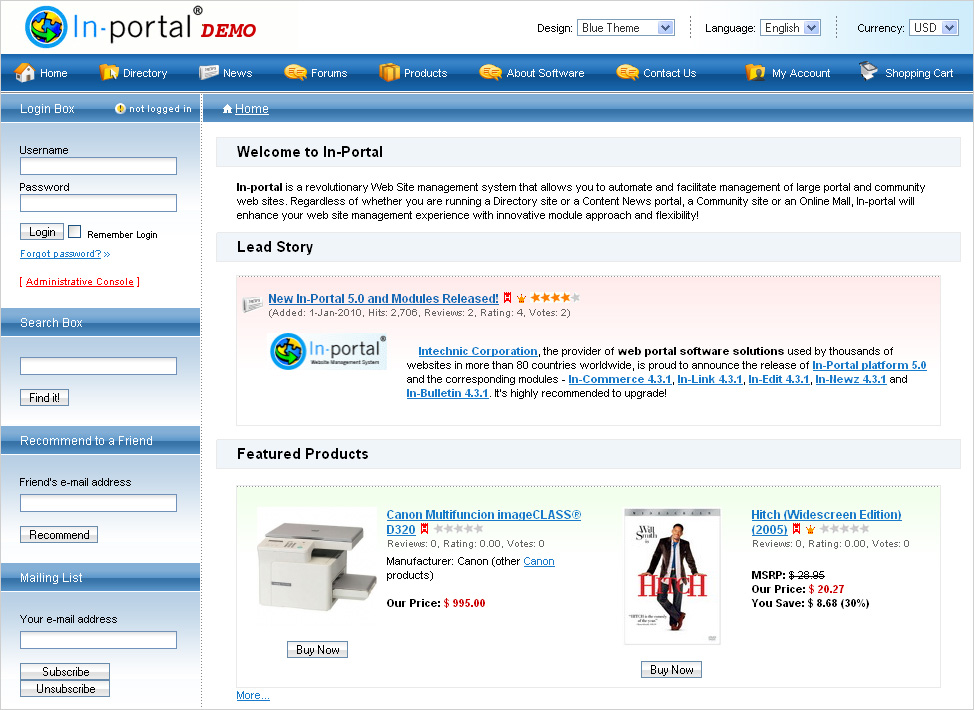Focus the Username input field
This screenshot has width=974, height=710.
(98, 166)
